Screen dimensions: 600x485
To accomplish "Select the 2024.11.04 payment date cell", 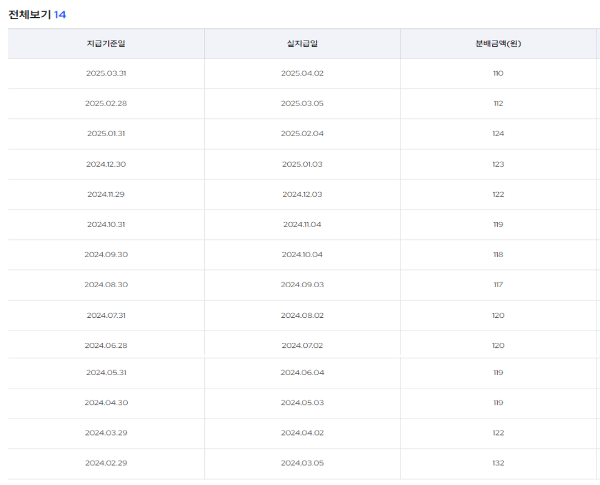I will tap(302, 224).
